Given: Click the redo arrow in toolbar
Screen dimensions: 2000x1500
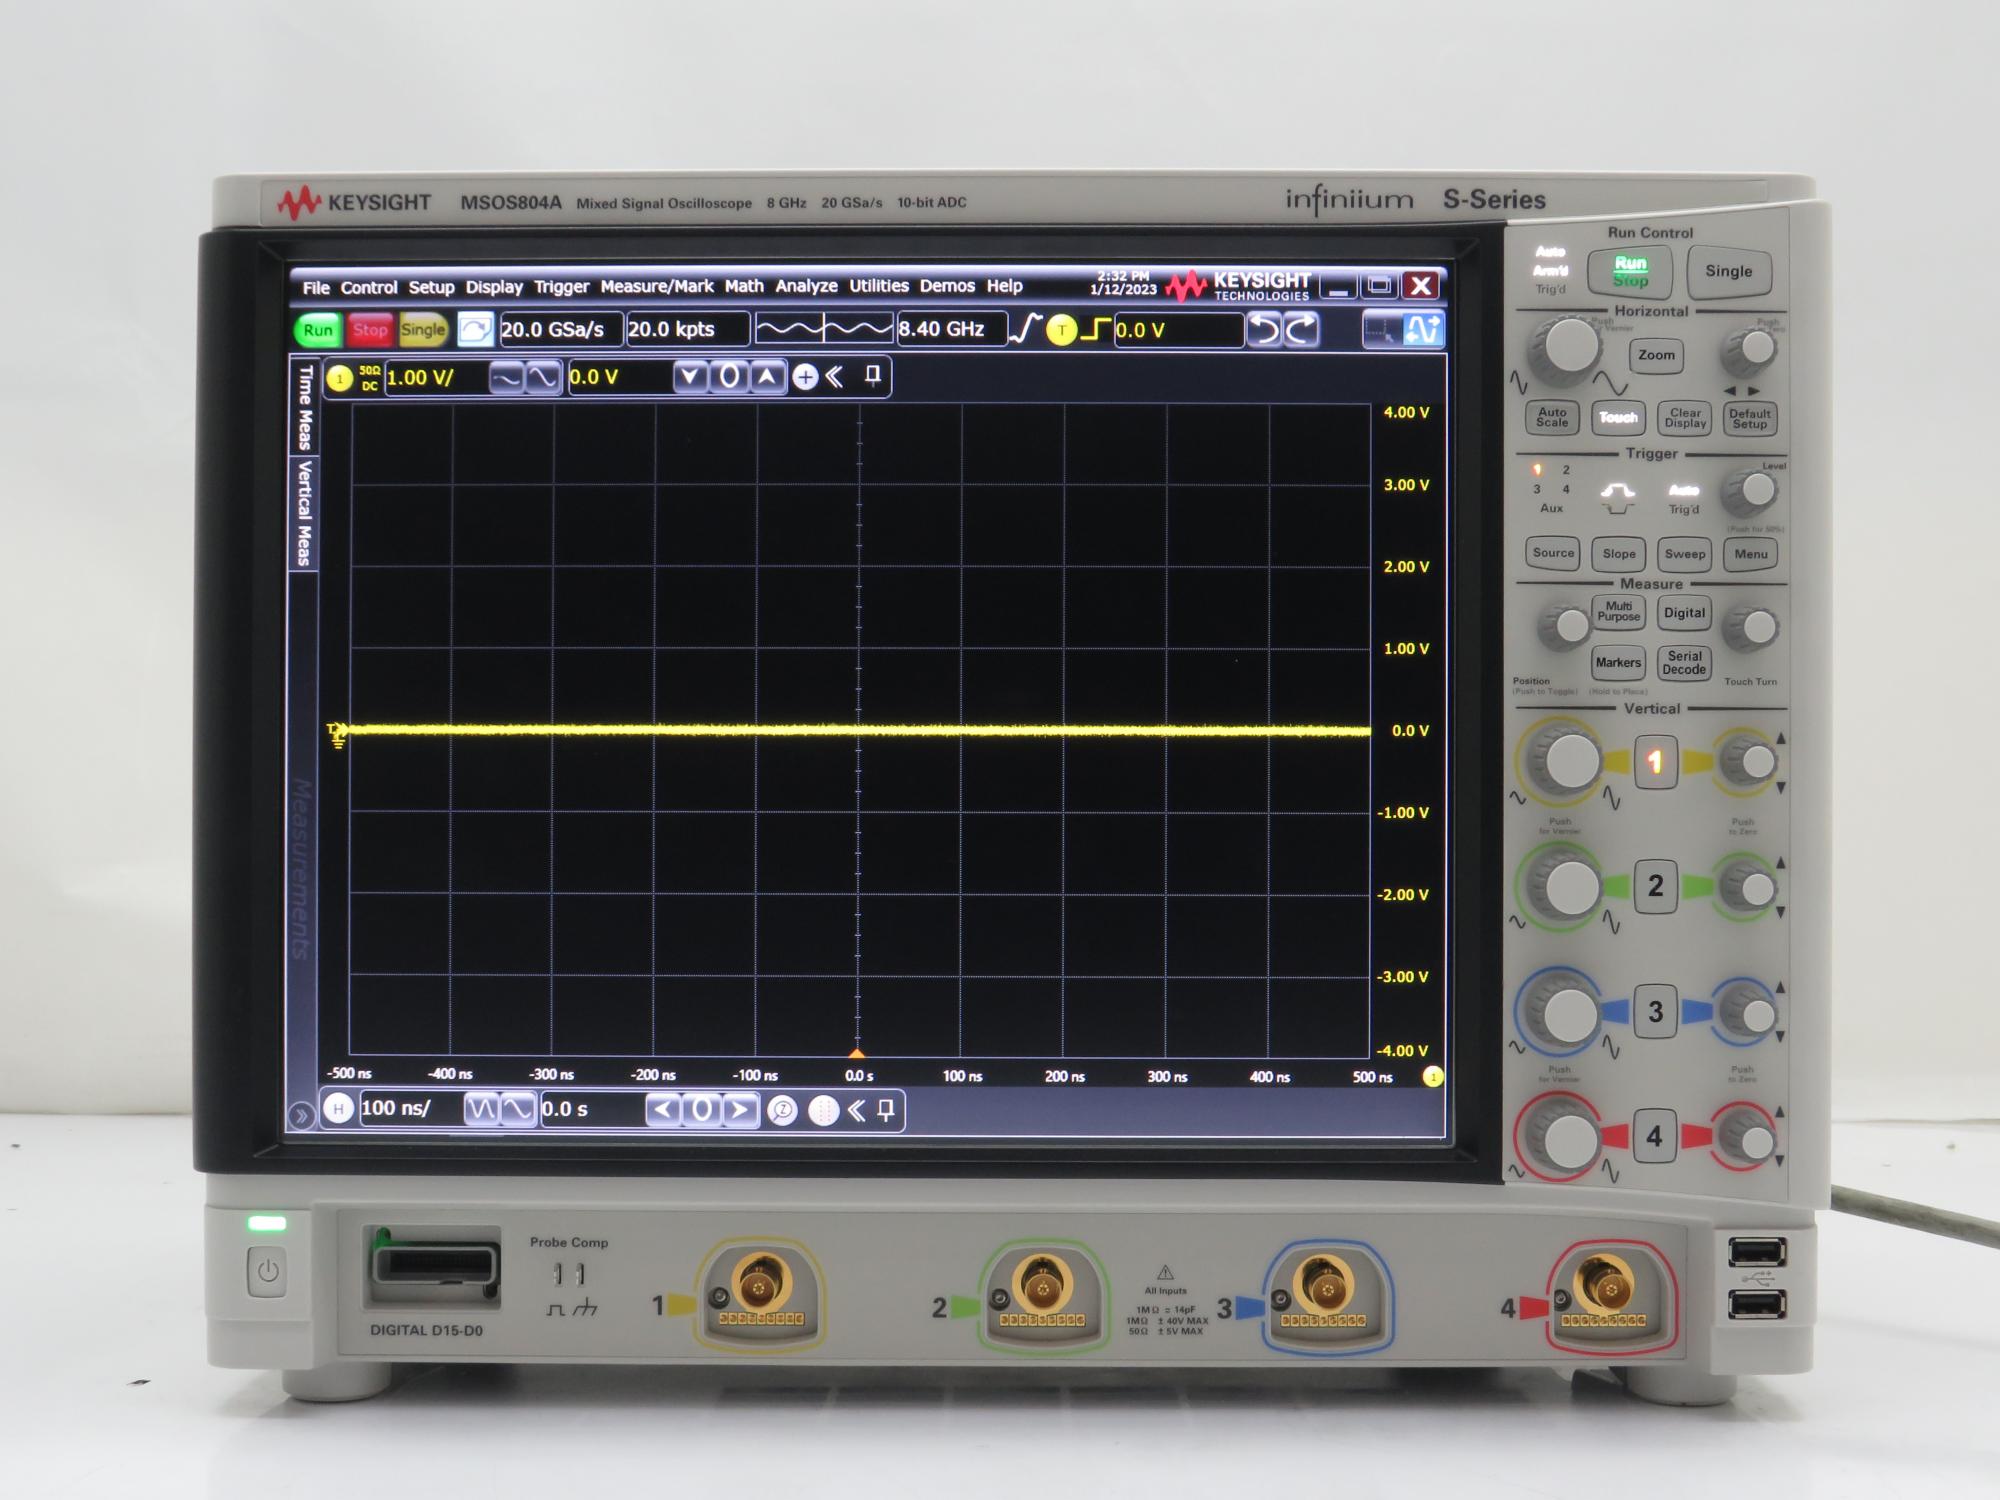Looking at the screenshot, I should tap(1302, 329).
